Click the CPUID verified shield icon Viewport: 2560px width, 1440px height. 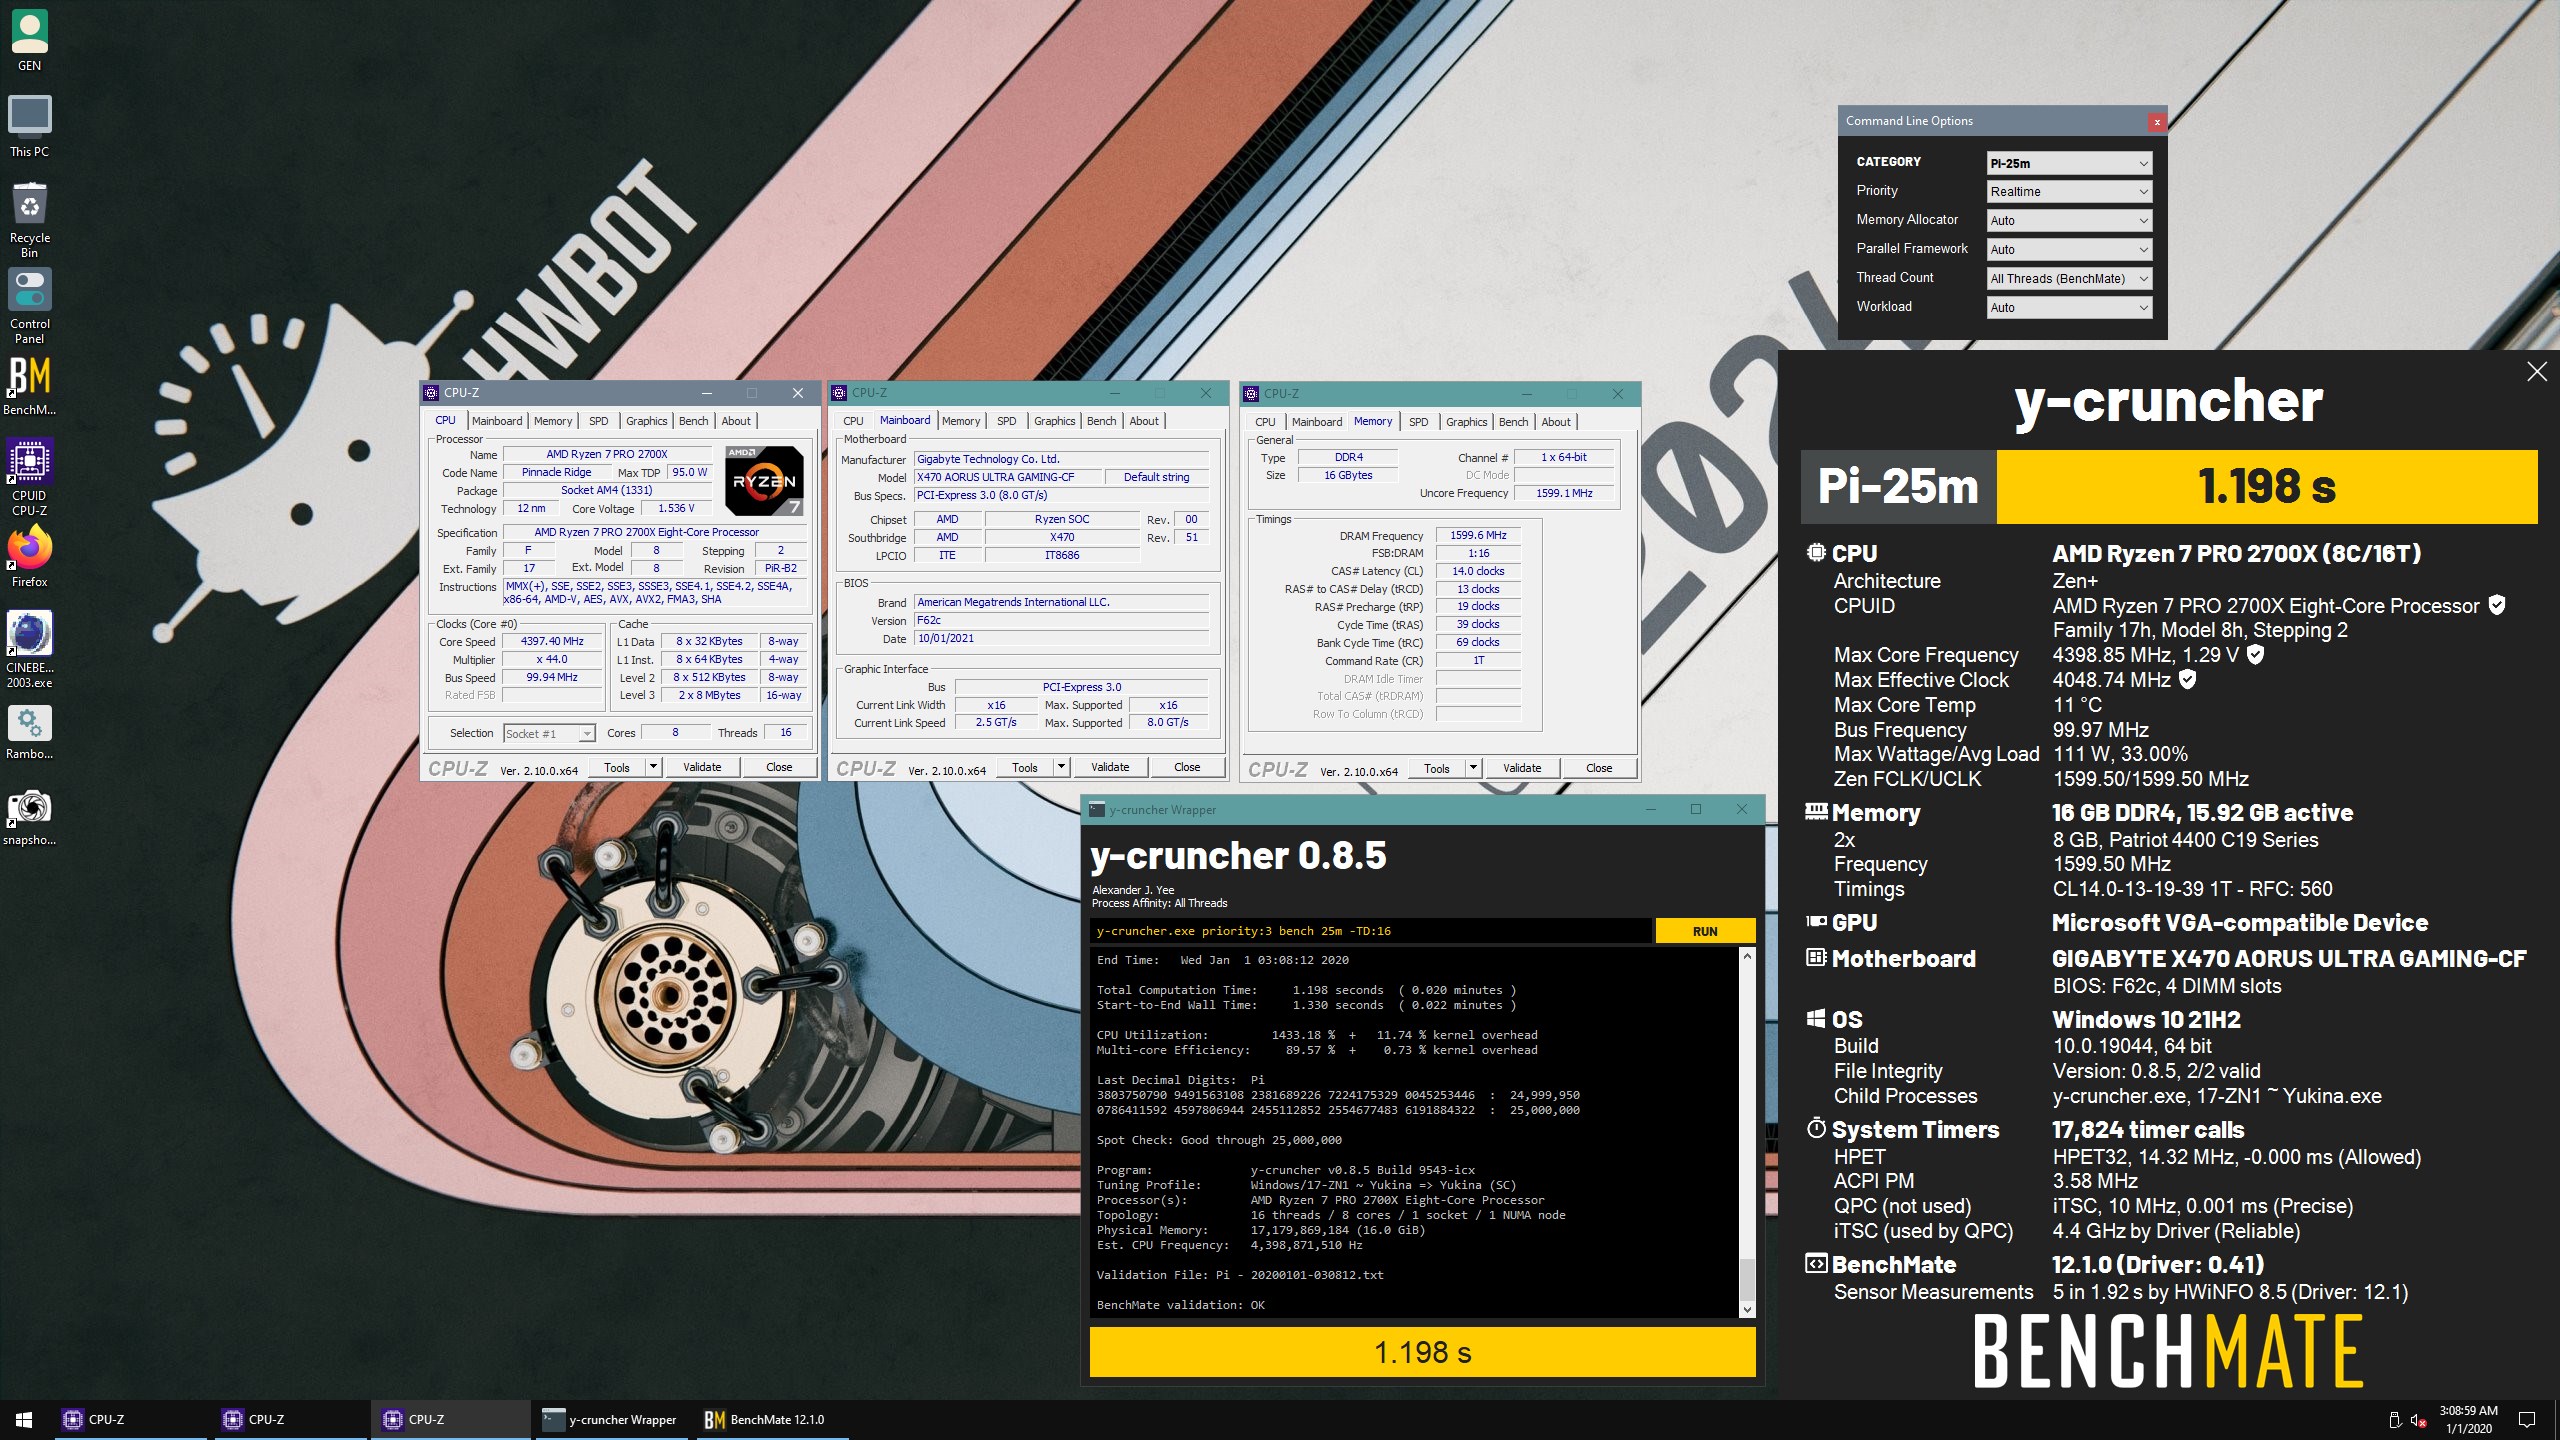(x=2497, y=604)
